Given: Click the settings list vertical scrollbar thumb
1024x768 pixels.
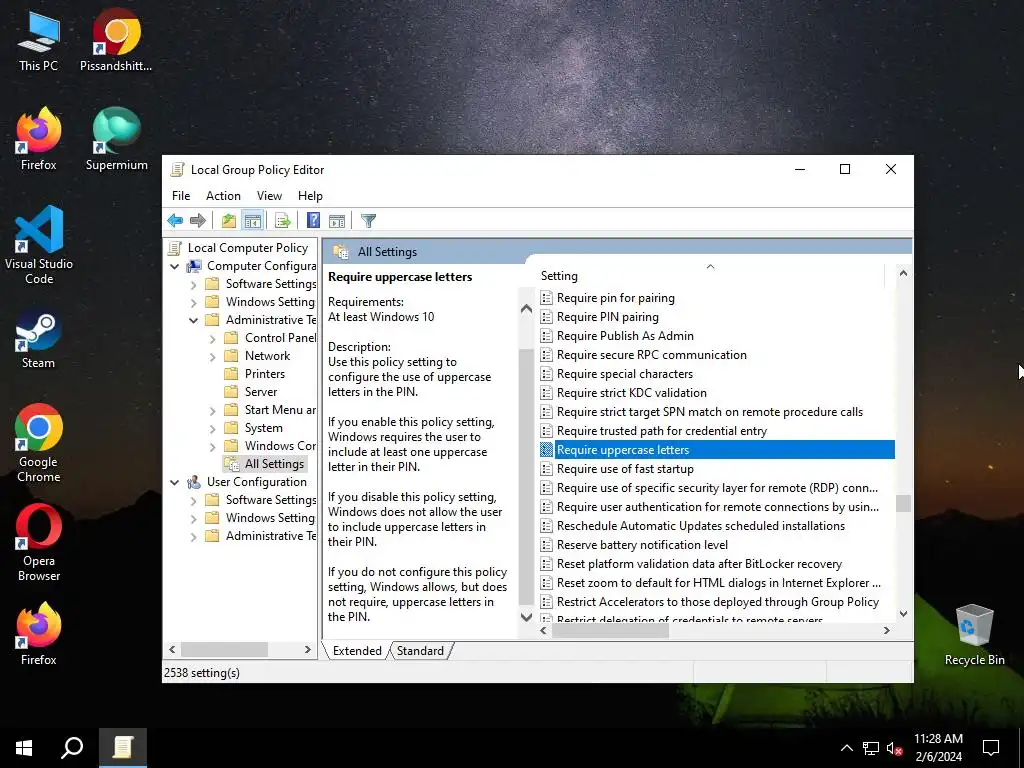Looking at the screenshot, I should [903, 504].
